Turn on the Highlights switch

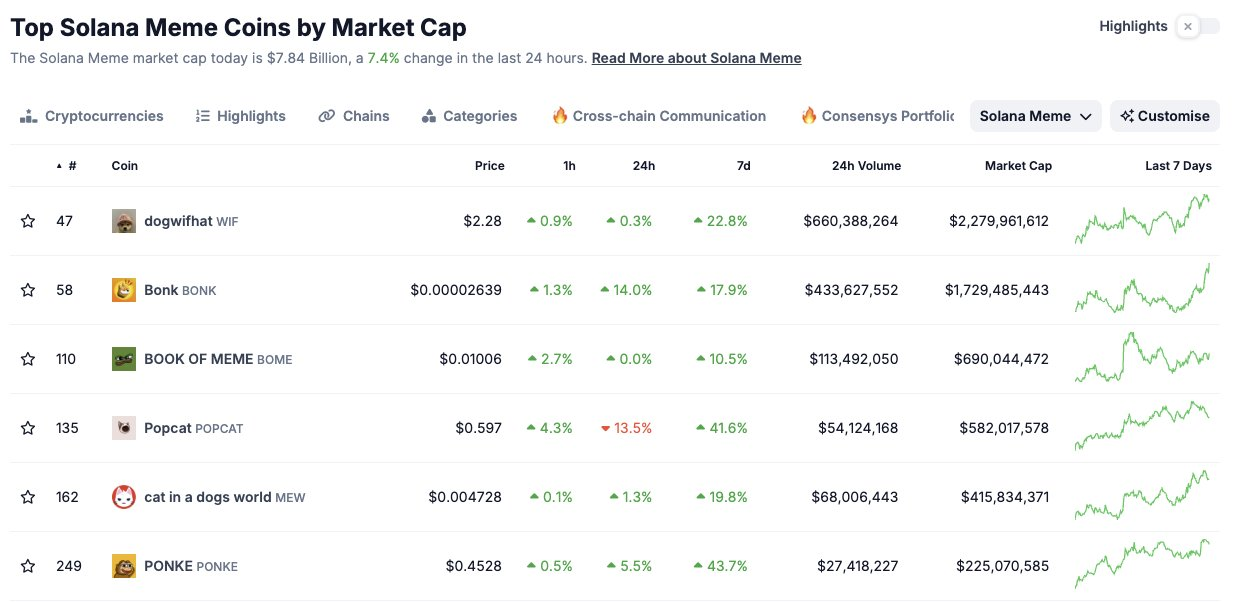coord(1198,27)
